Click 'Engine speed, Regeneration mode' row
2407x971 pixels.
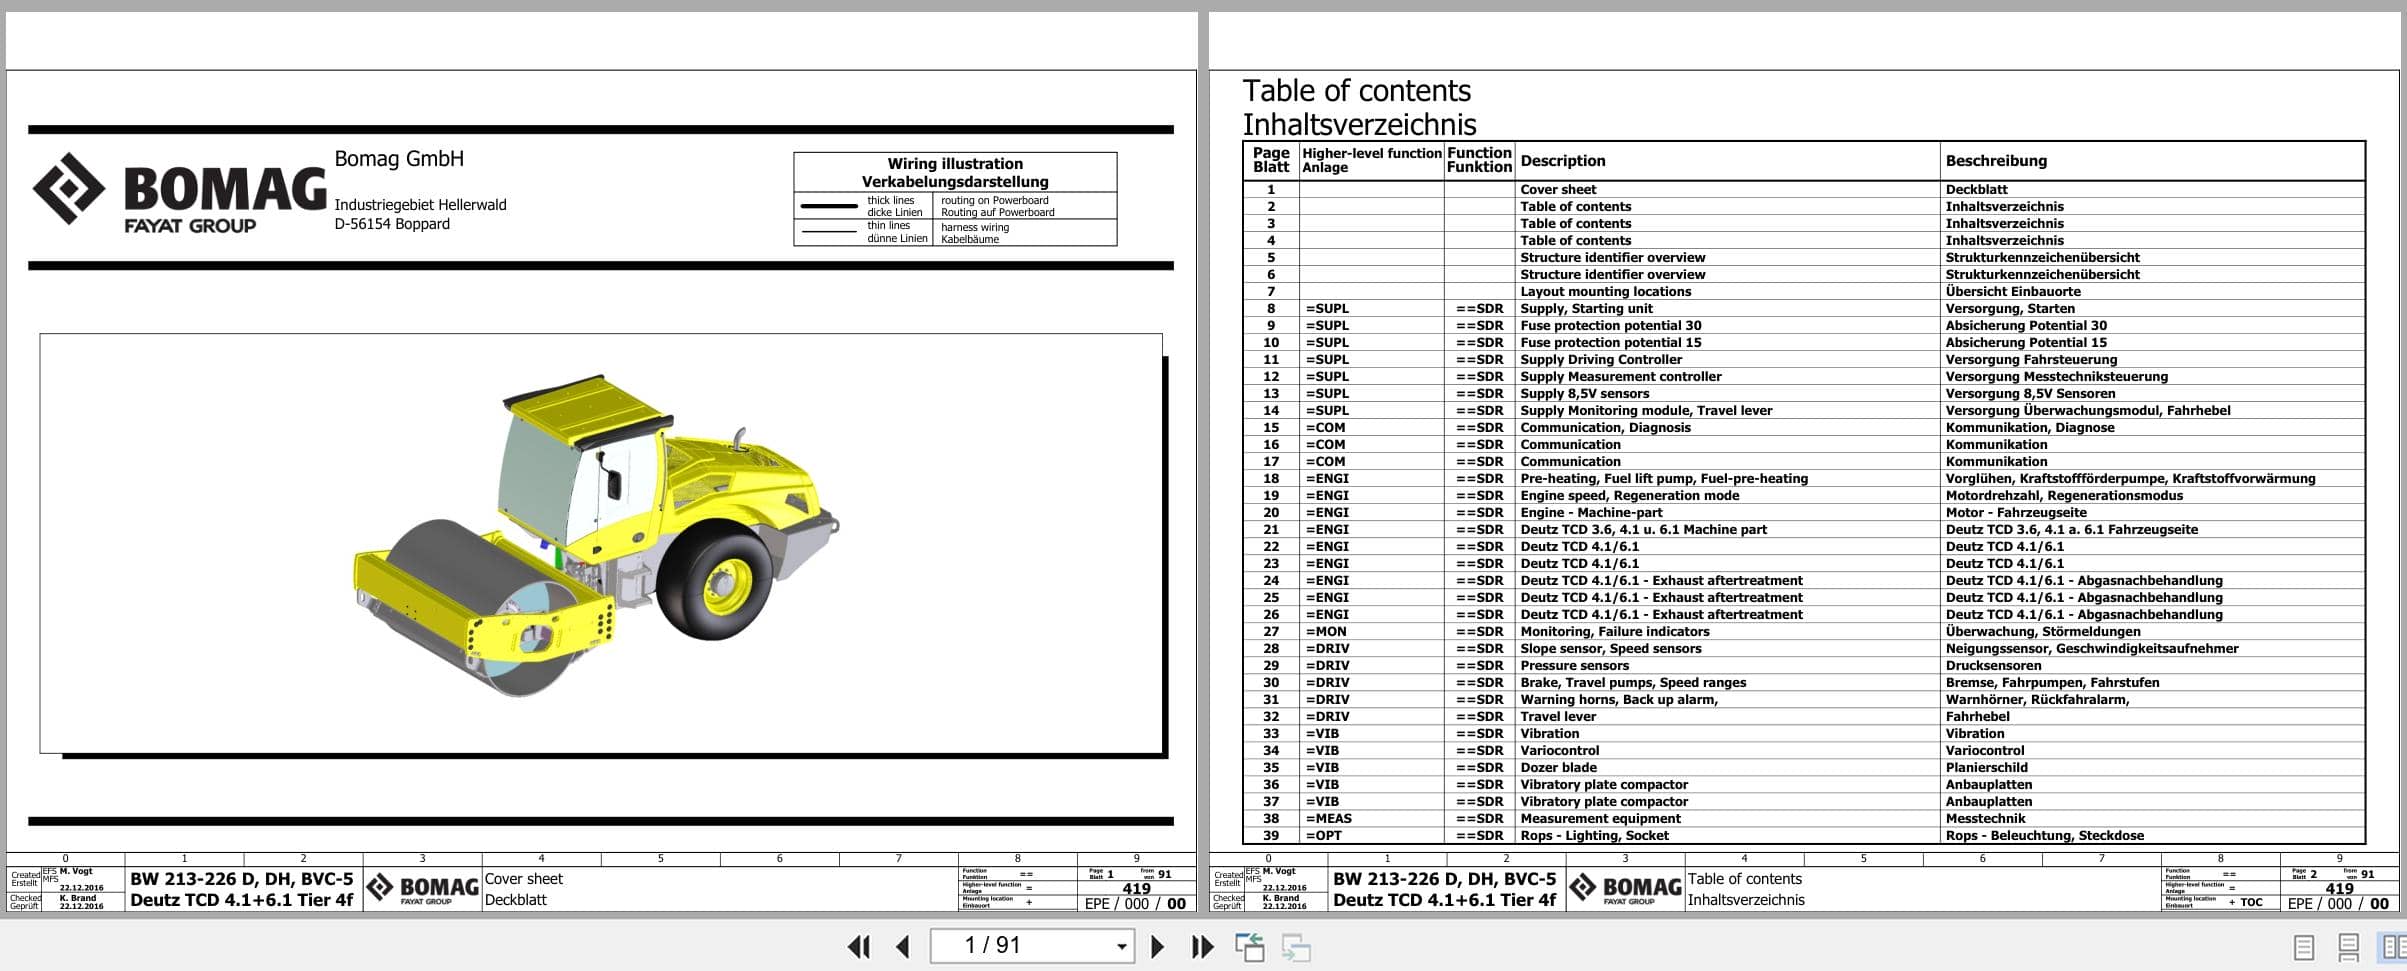1803,495
